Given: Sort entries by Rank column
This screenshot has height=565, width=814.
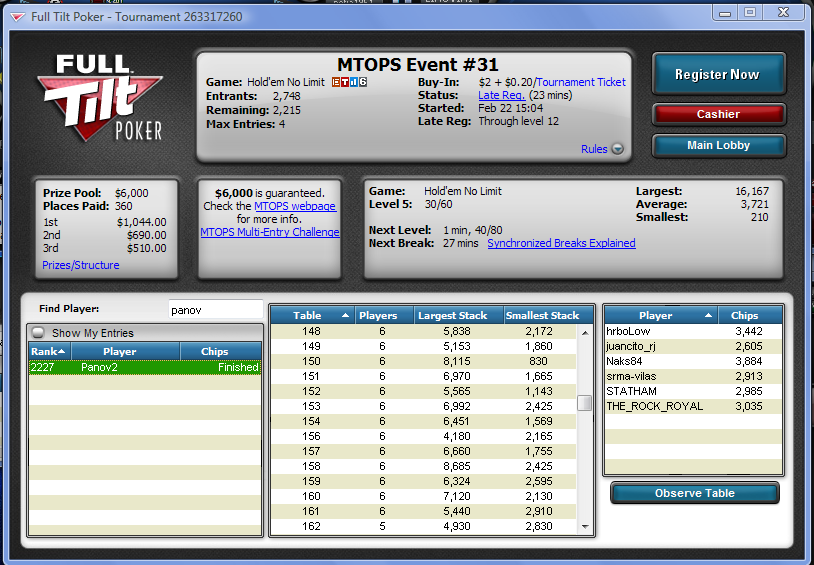Looking at the screenshot, I should point(50,352).
